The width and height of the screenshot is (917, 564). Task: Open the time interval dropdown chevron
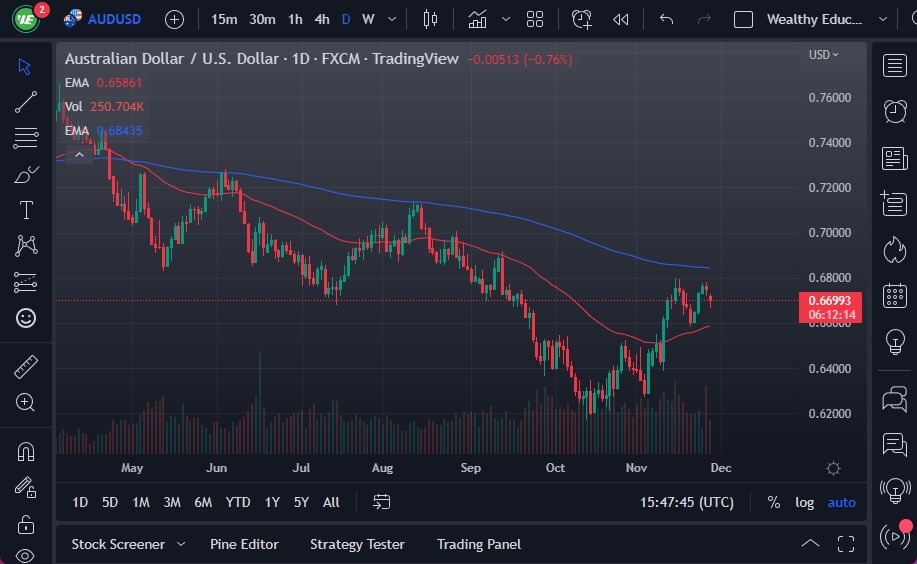391,19
